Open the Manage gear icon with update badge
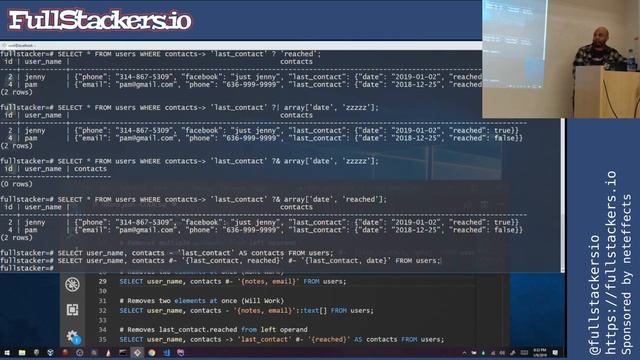640x360 pixels. [73, 337]
